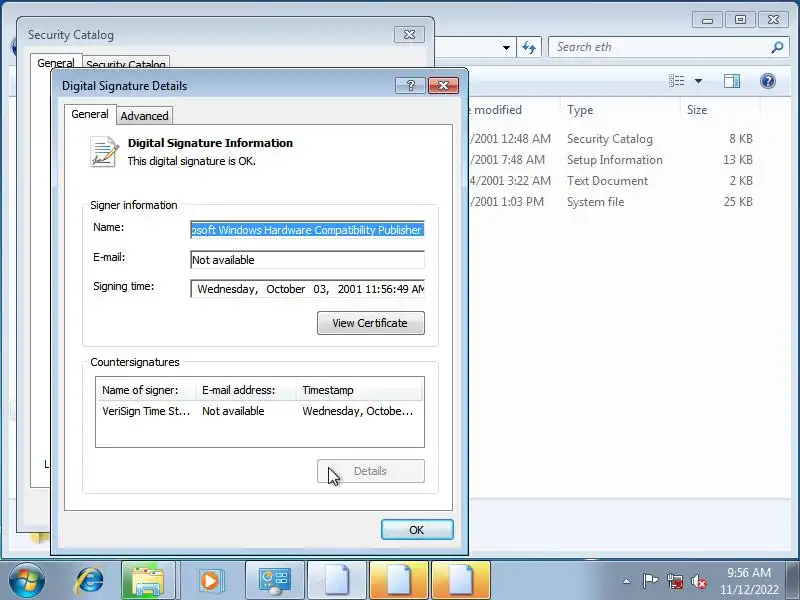
Task: Click the change view icon in Explorer
Action: 677,81
